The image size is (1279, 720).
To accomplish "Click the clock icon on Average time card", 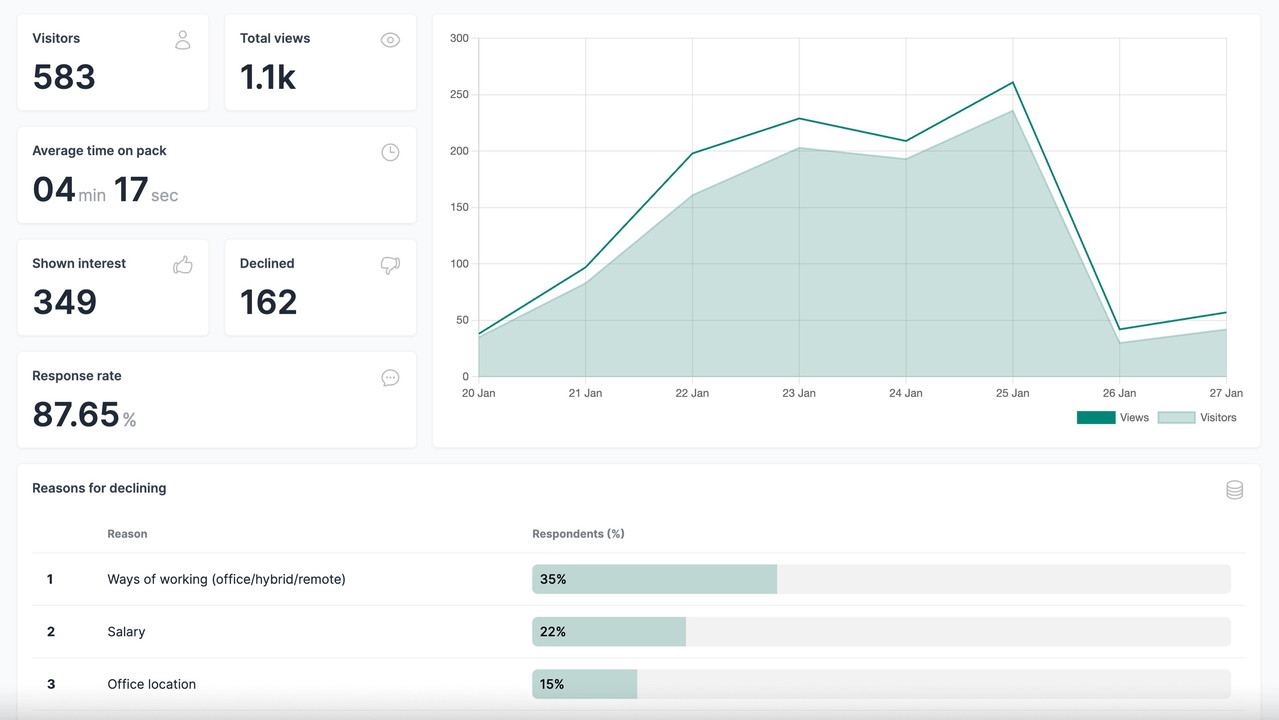I will pyautogui.click(x=390, y=152).
